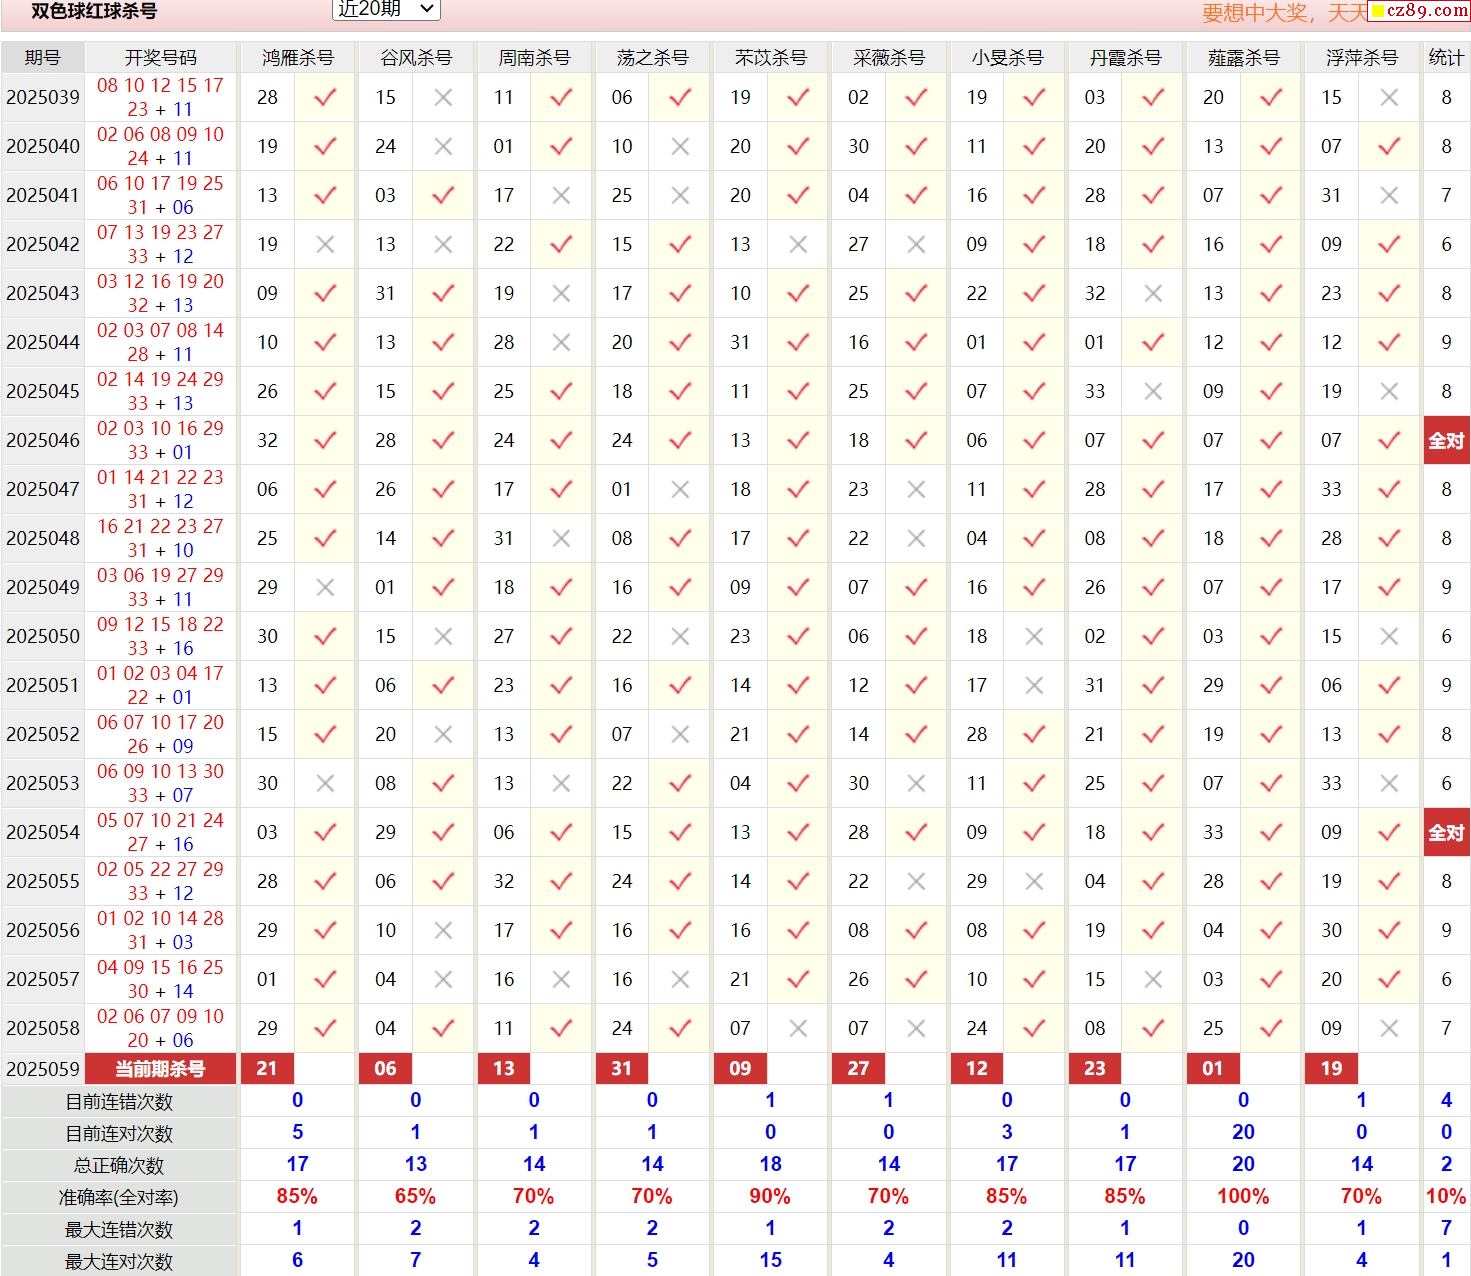The height and width of the screenshot is (1276, 1471).
Task: Click the 最大连对次数 row label
Action: (119, 1262)
